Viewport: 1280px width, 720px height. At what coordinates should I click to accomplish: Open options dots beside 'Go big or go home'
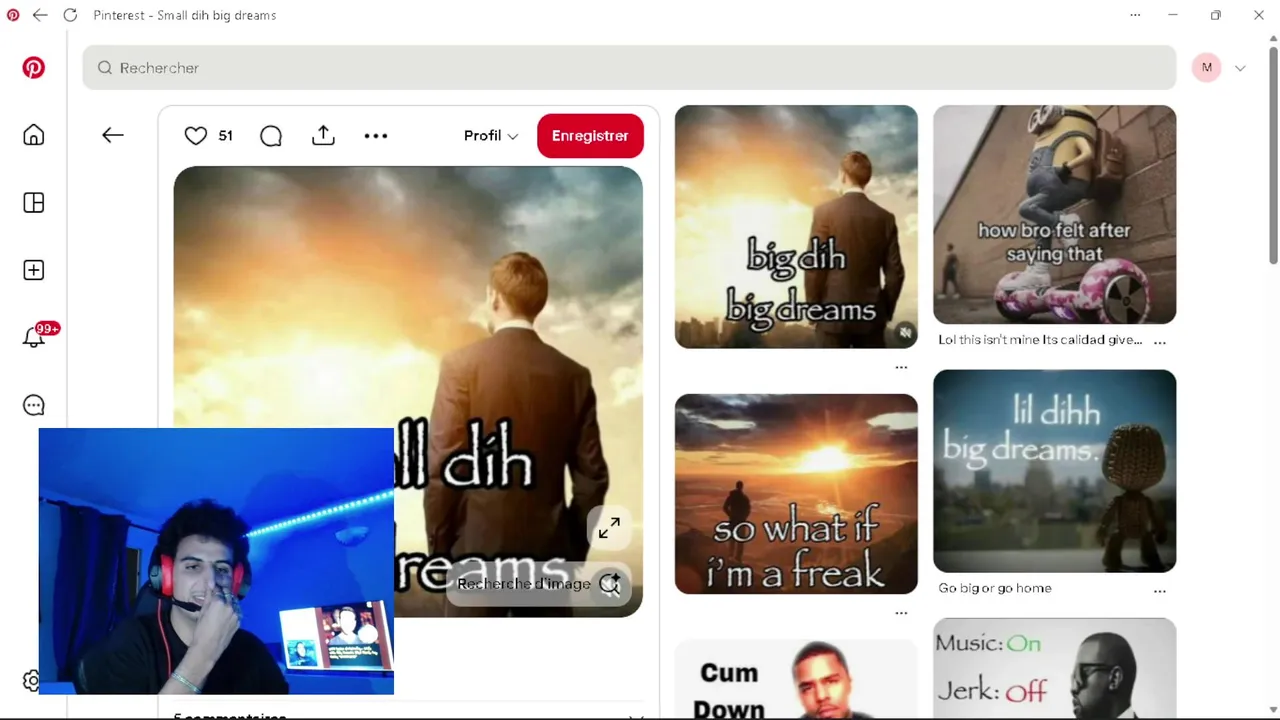pos(1160,590)
